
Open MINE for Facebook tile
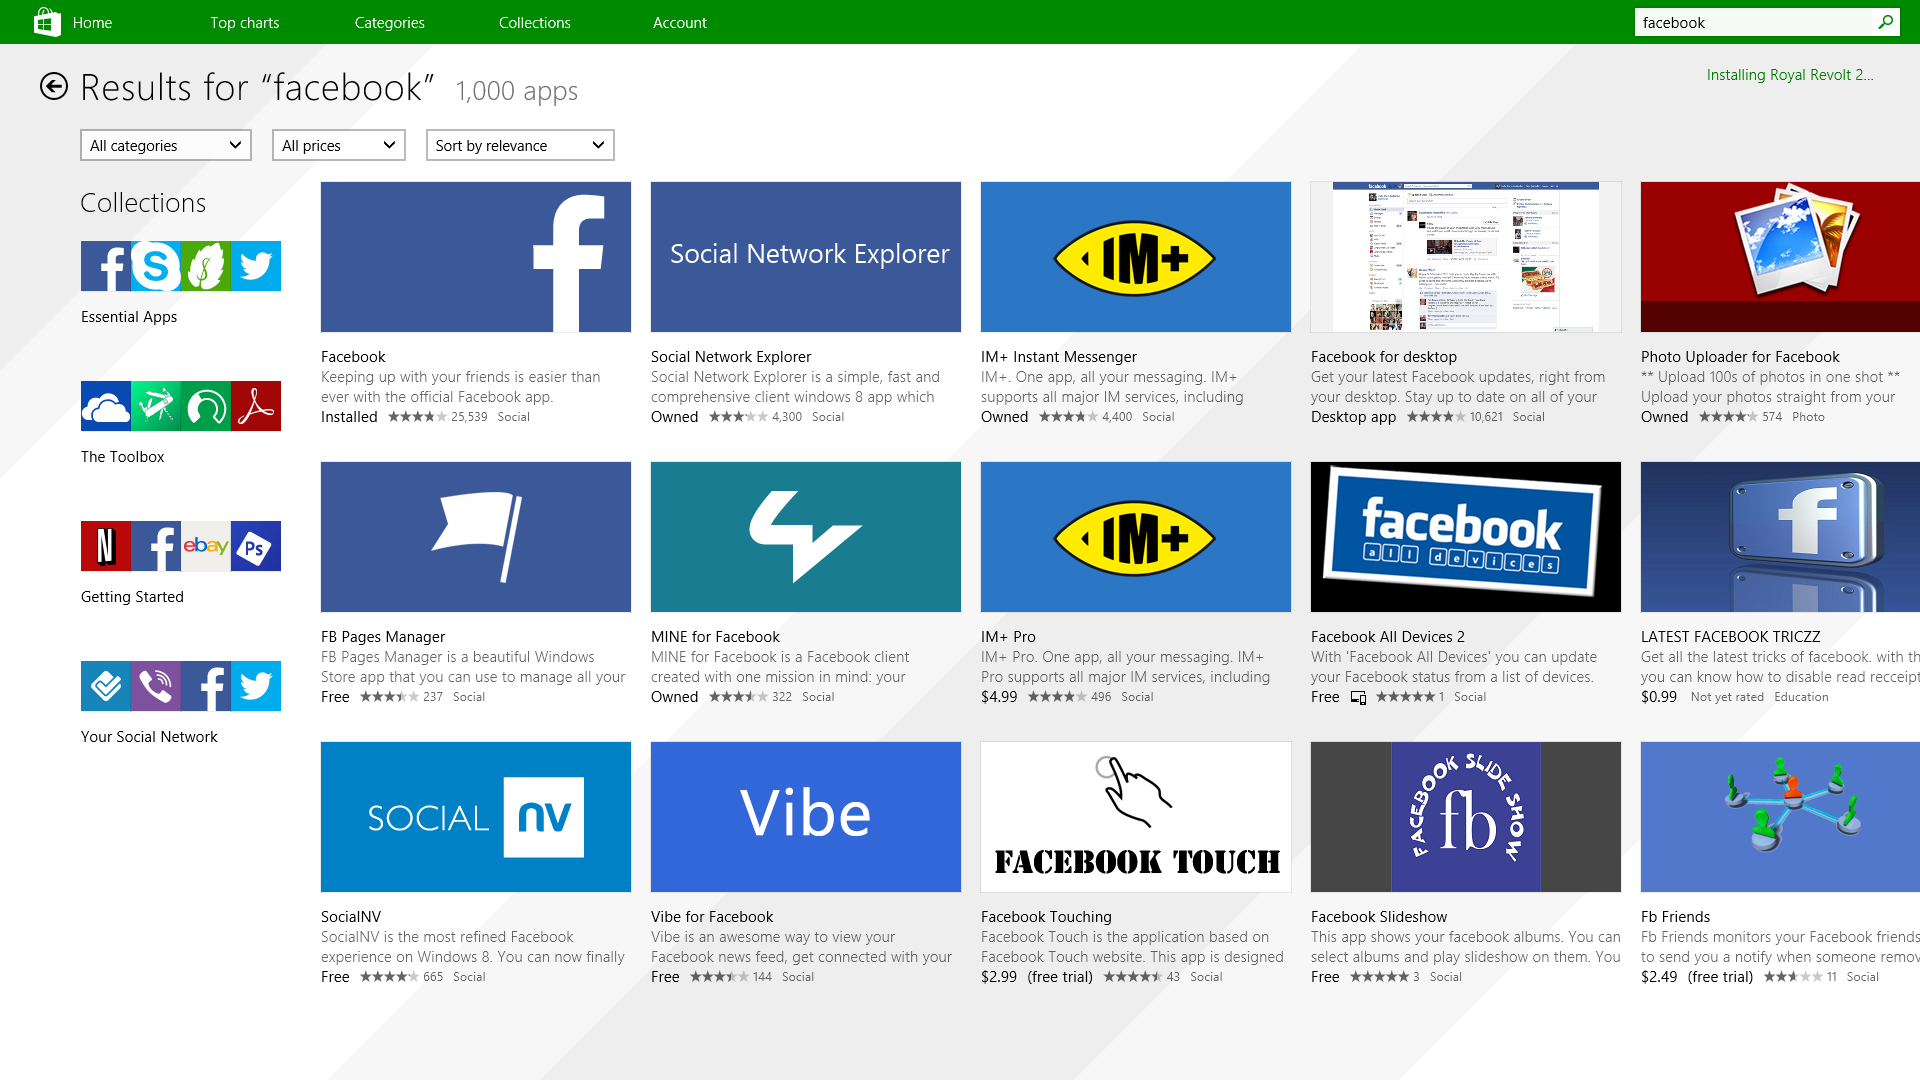(805, 537)
